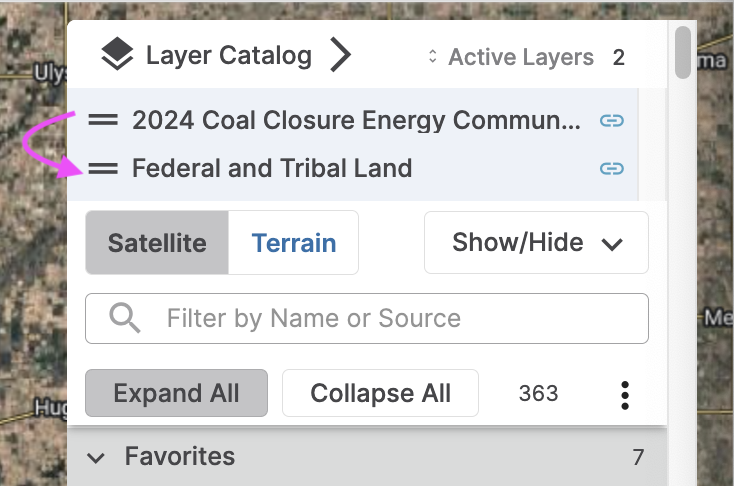Click link icon for 2024 Coal Closure layer
Image resolution: width=734 pixels, height=486 pixels.
tap(611, 121)
